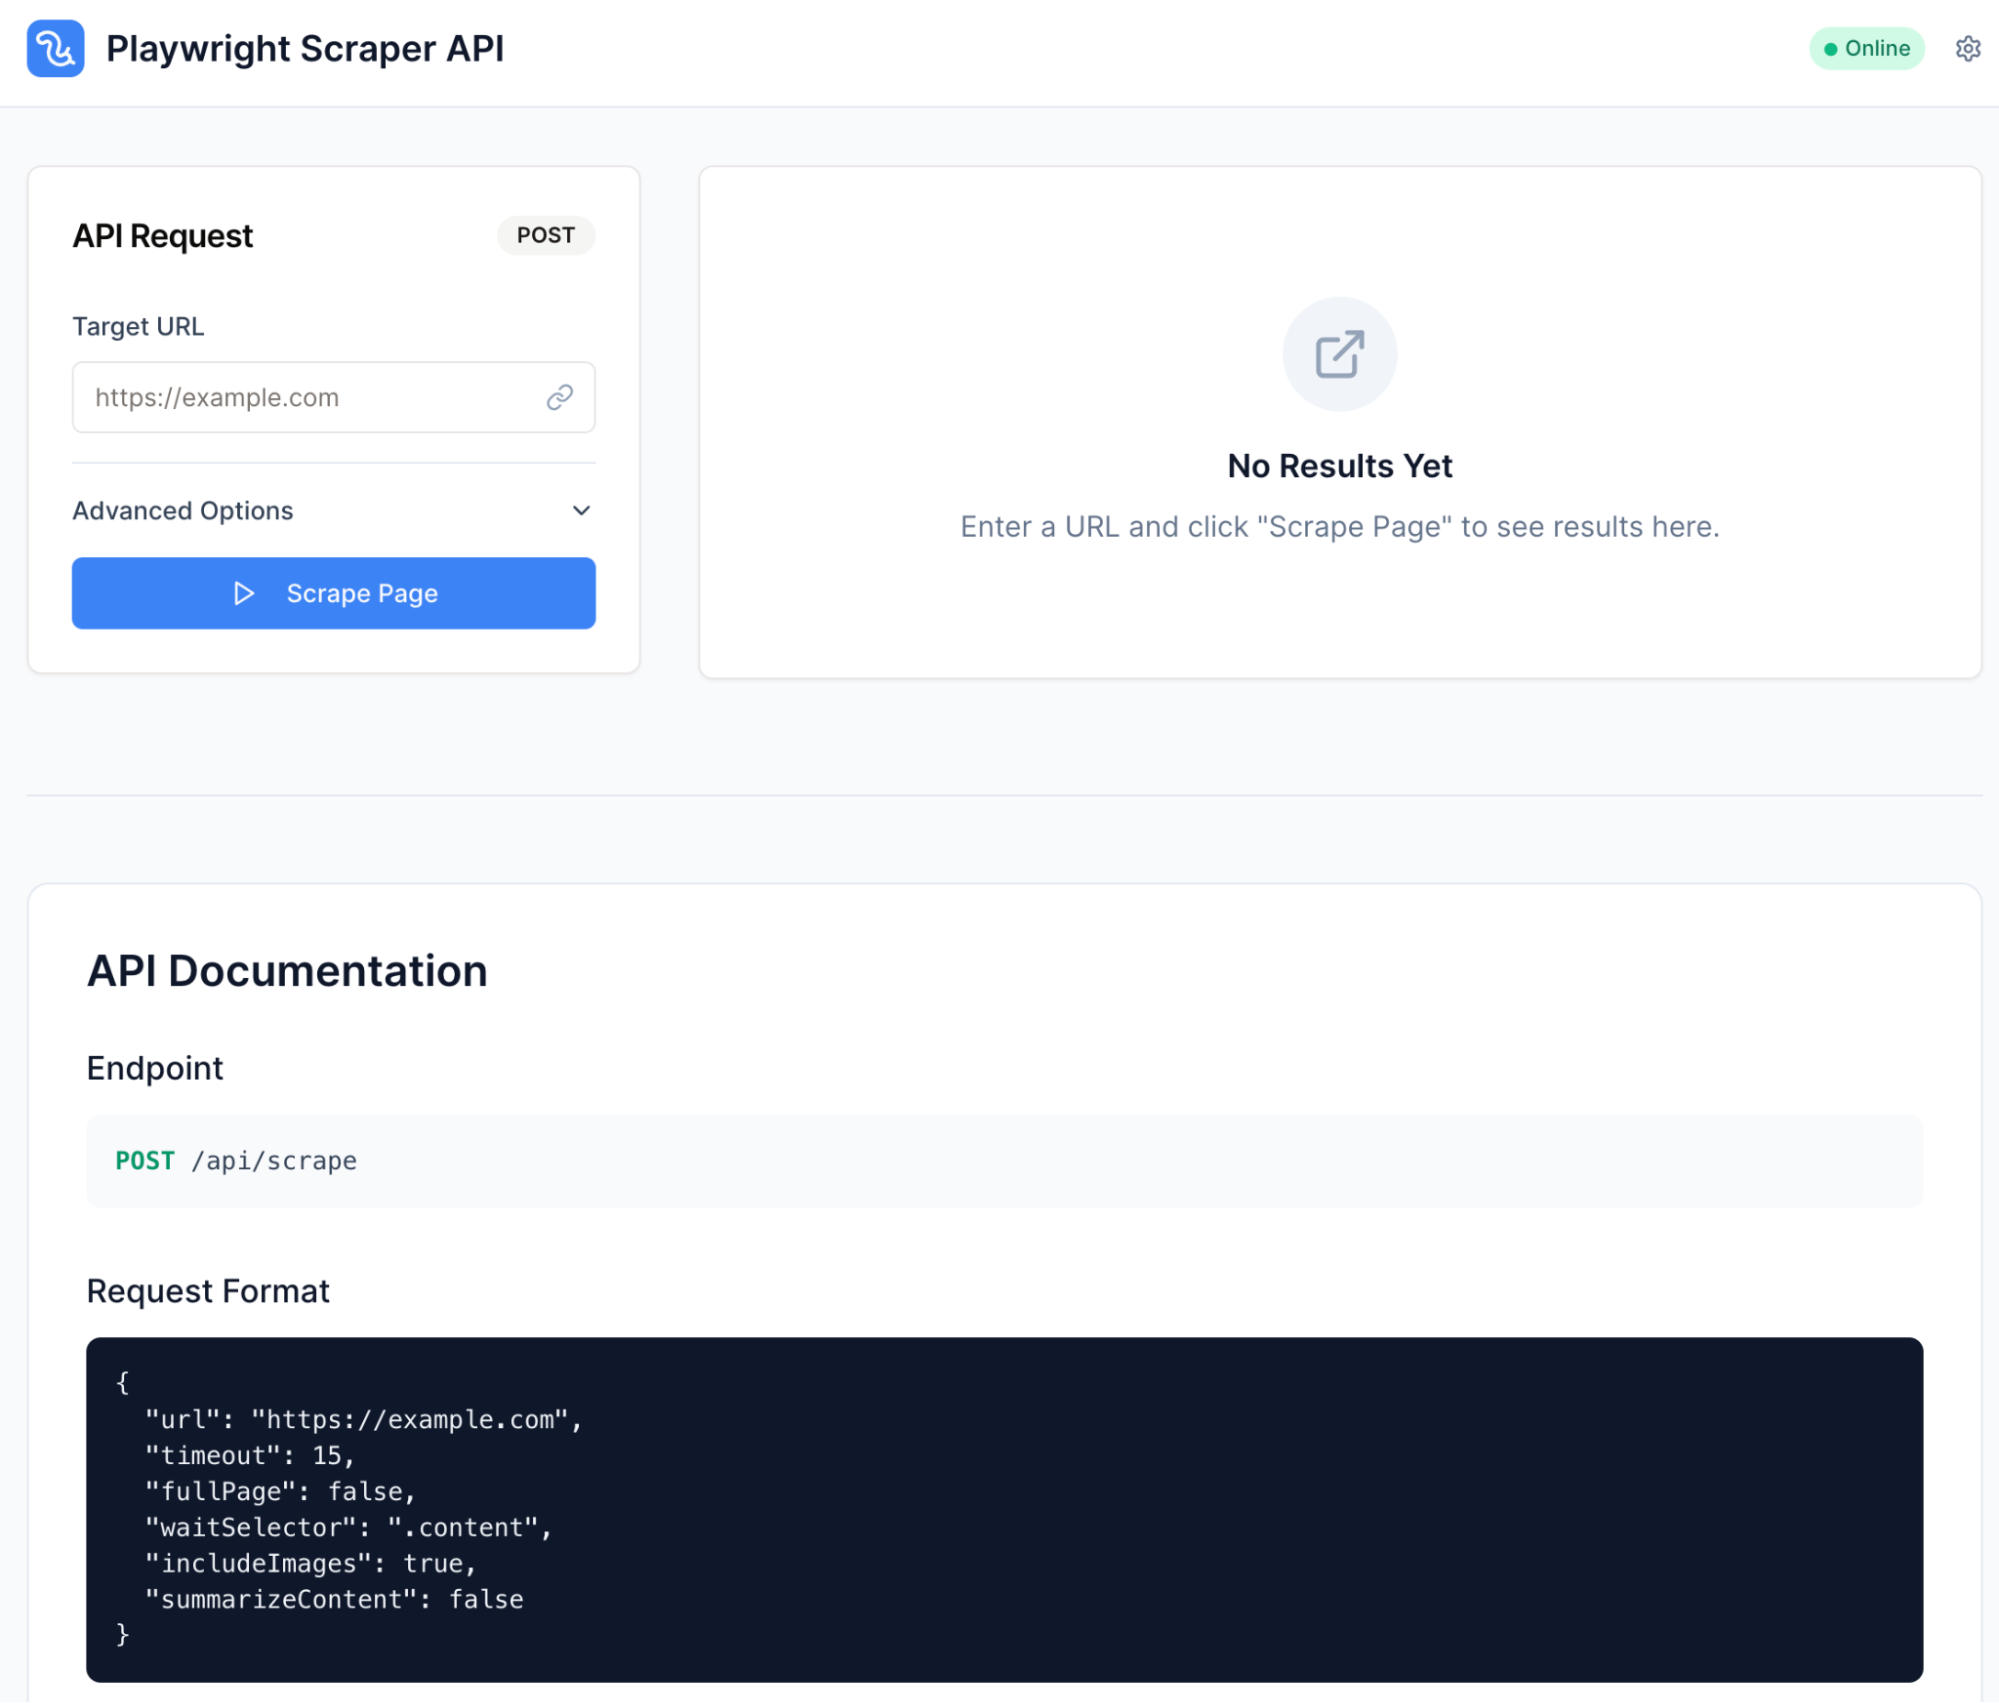Click the API Request heading
Screen dimensions: 1999x1703
coord(162,236)
